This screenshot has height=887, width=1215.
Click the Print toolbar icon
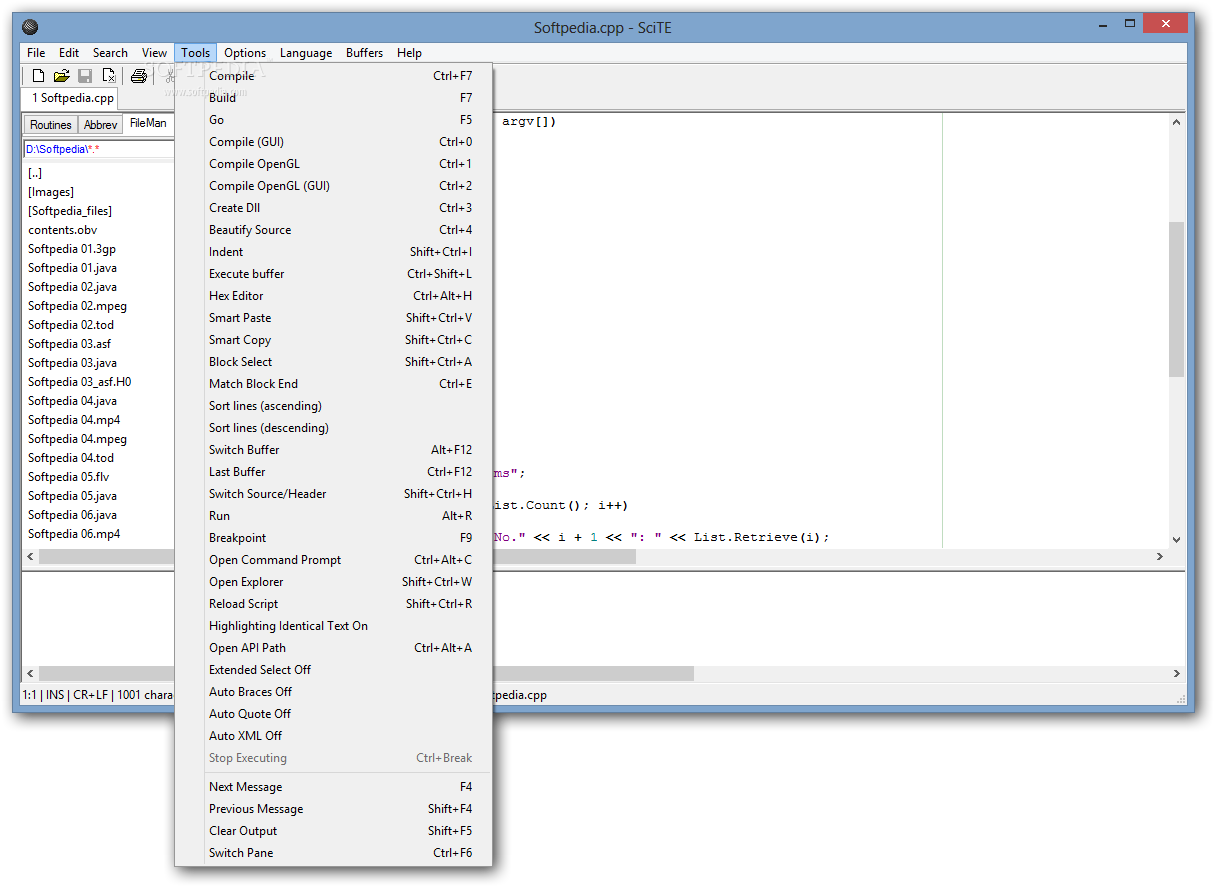click(x=139, y=76)
